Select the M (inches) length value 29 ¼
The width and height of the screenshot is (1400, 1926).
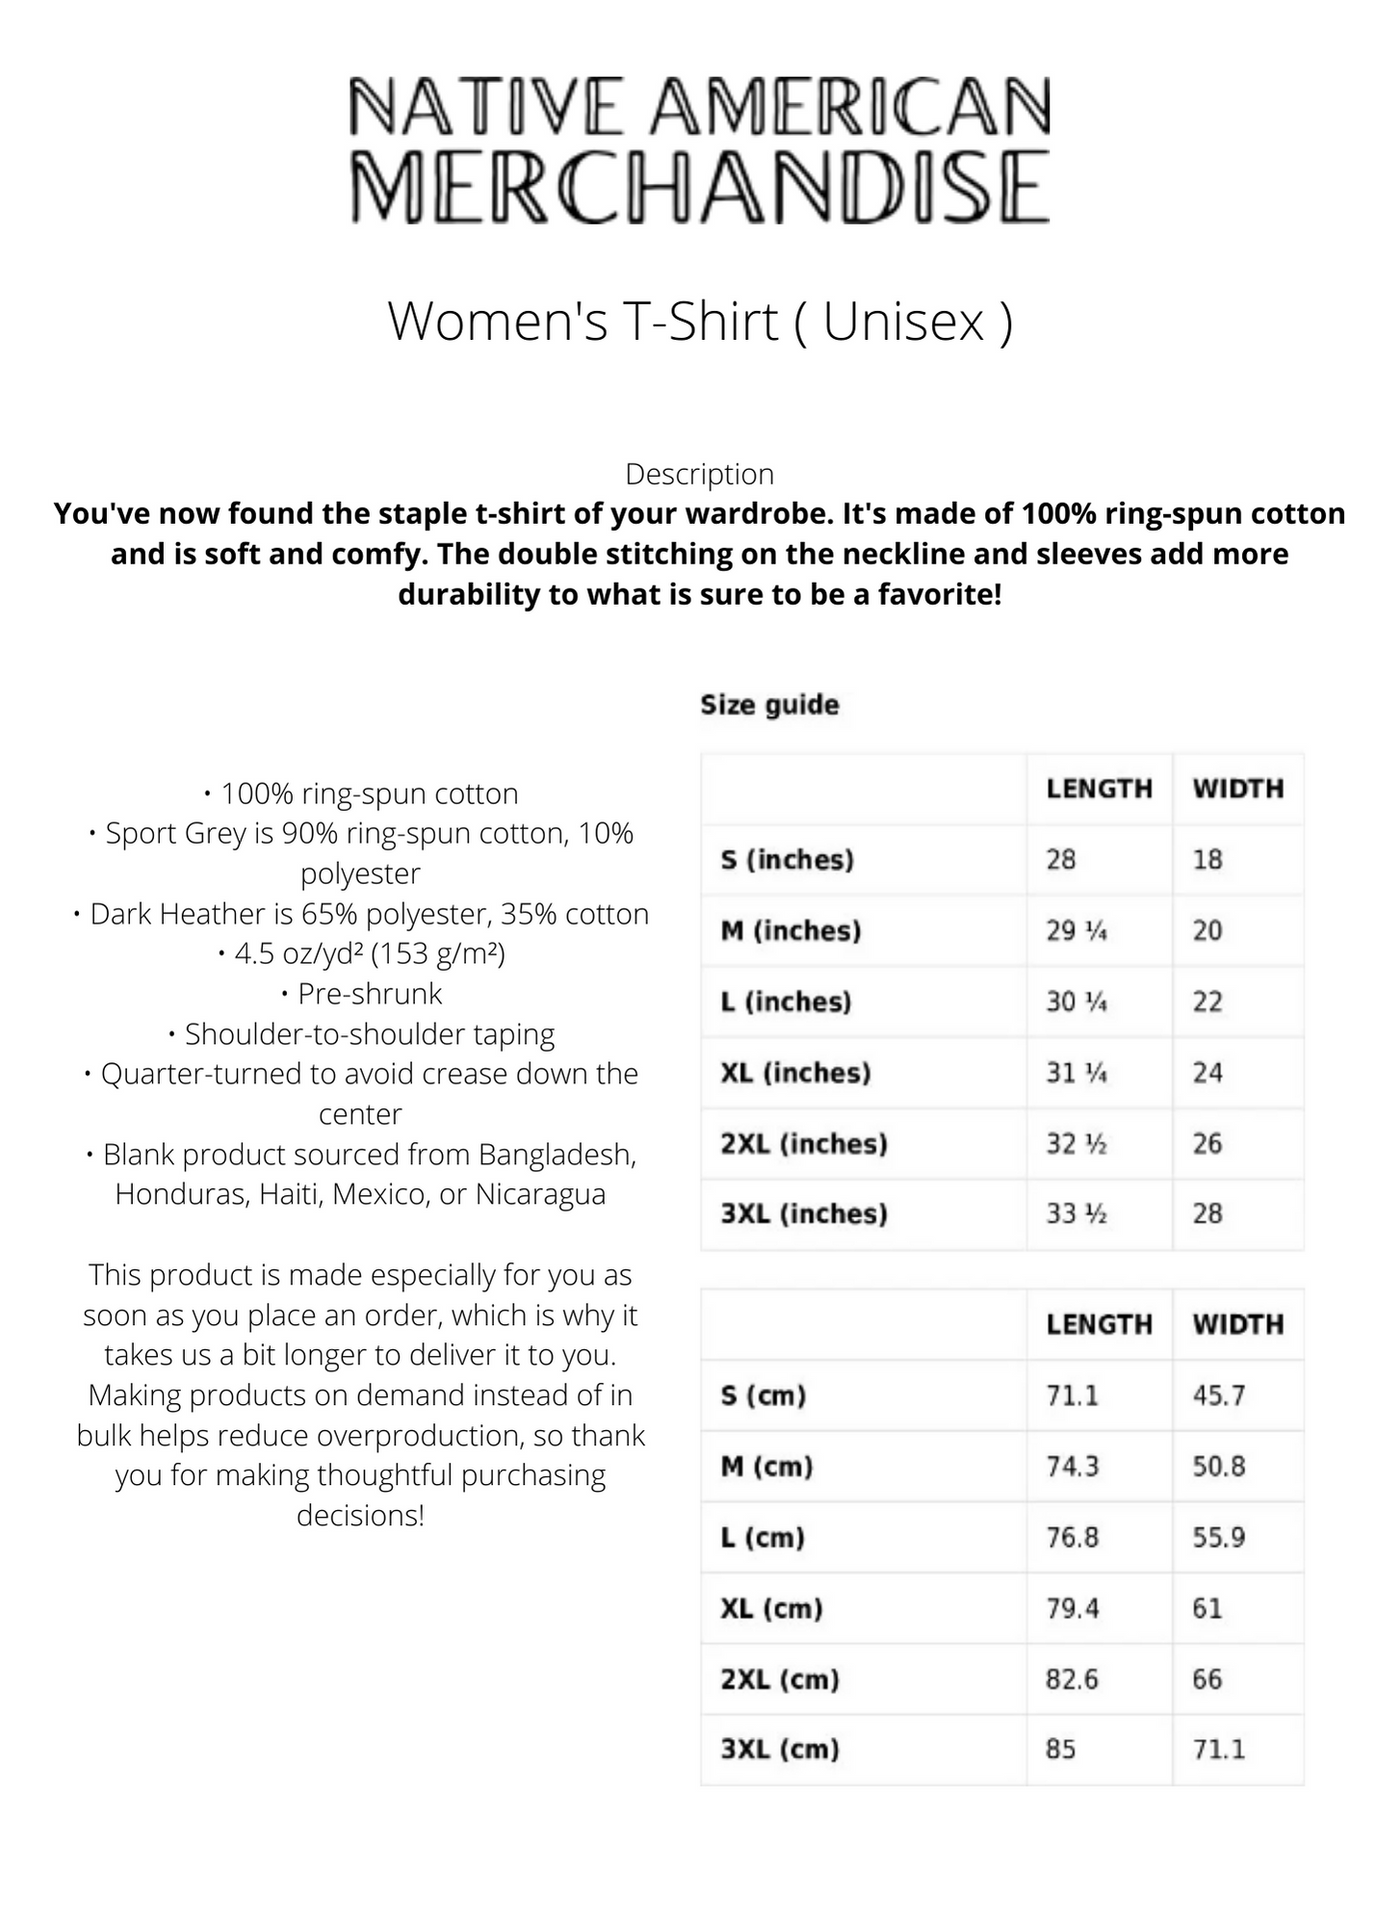(x=1076, y=931)
